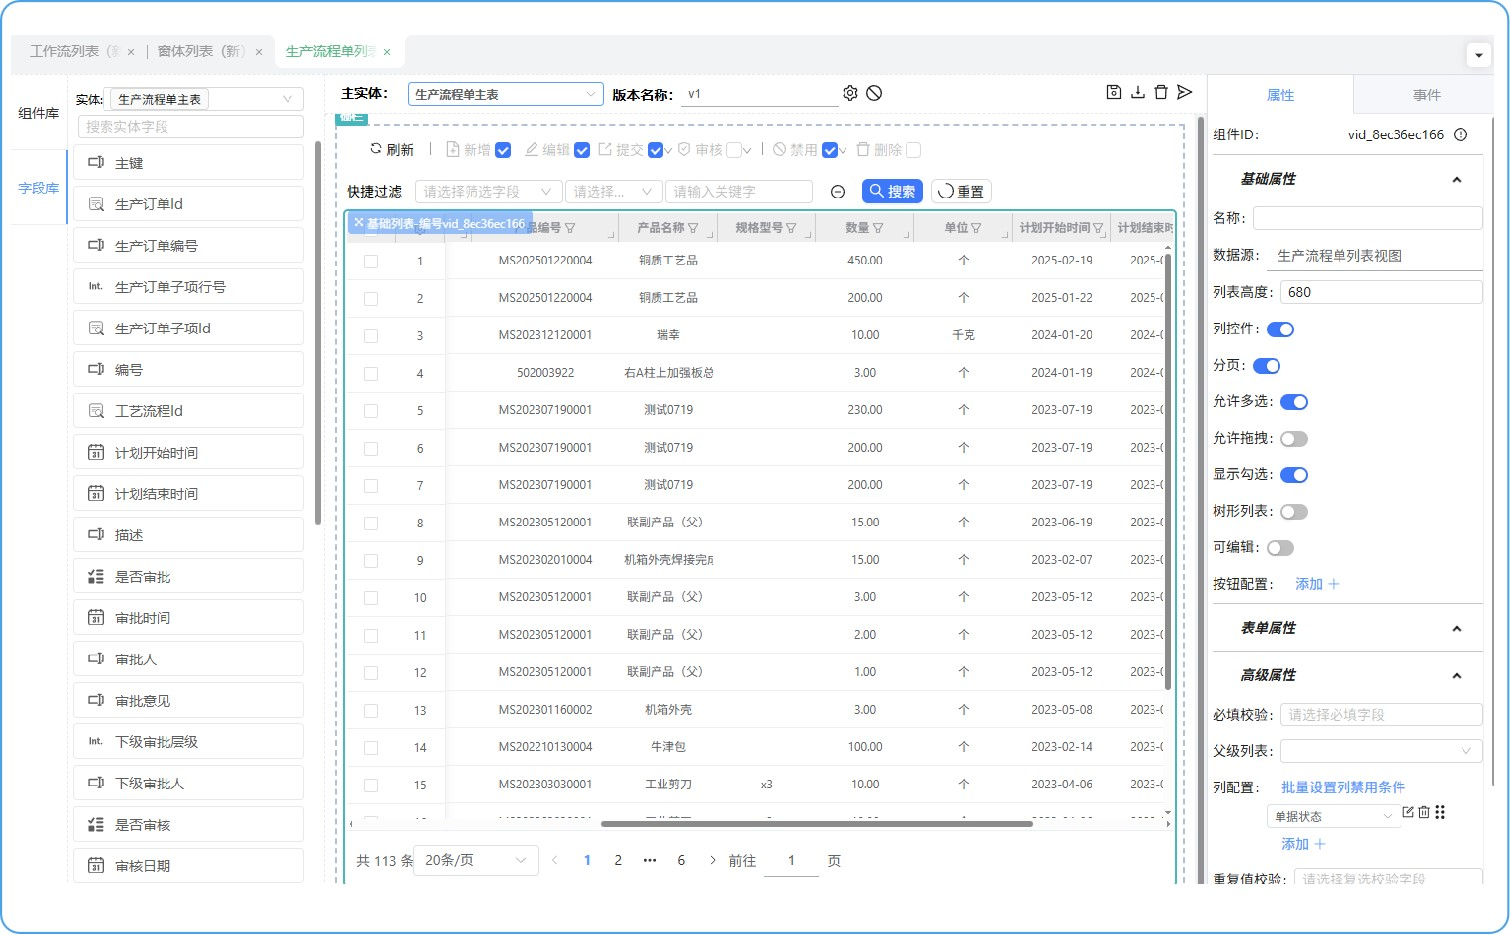Enable the 树形列表 switch
1510x935 pixels.
click(x=1294, y=512)
